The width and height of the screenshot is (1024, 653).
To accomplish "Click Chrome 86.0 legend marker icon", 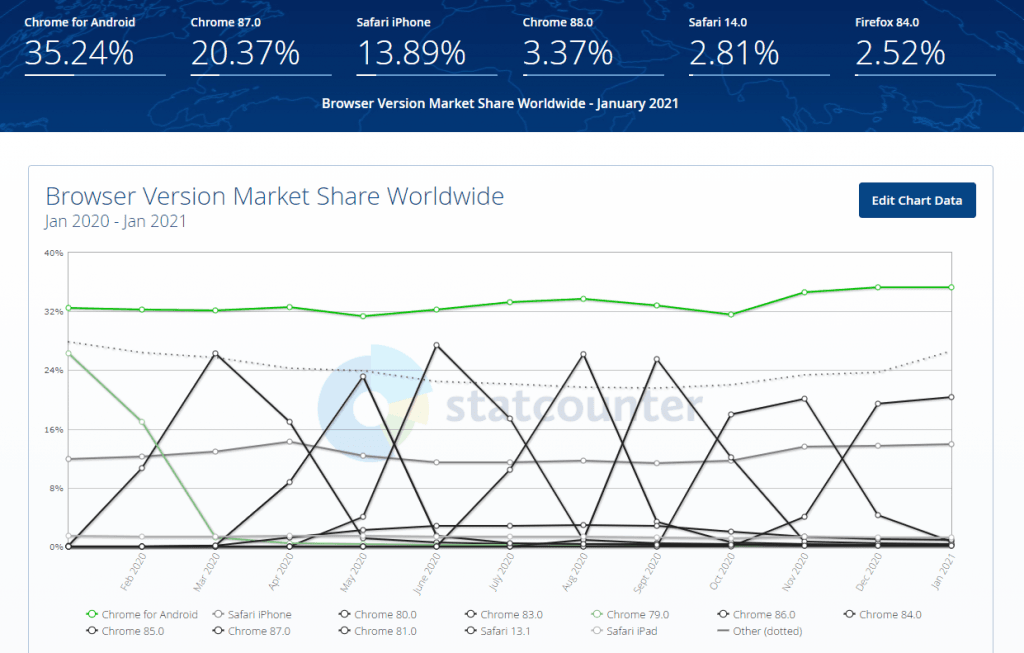I will point(724,614).
